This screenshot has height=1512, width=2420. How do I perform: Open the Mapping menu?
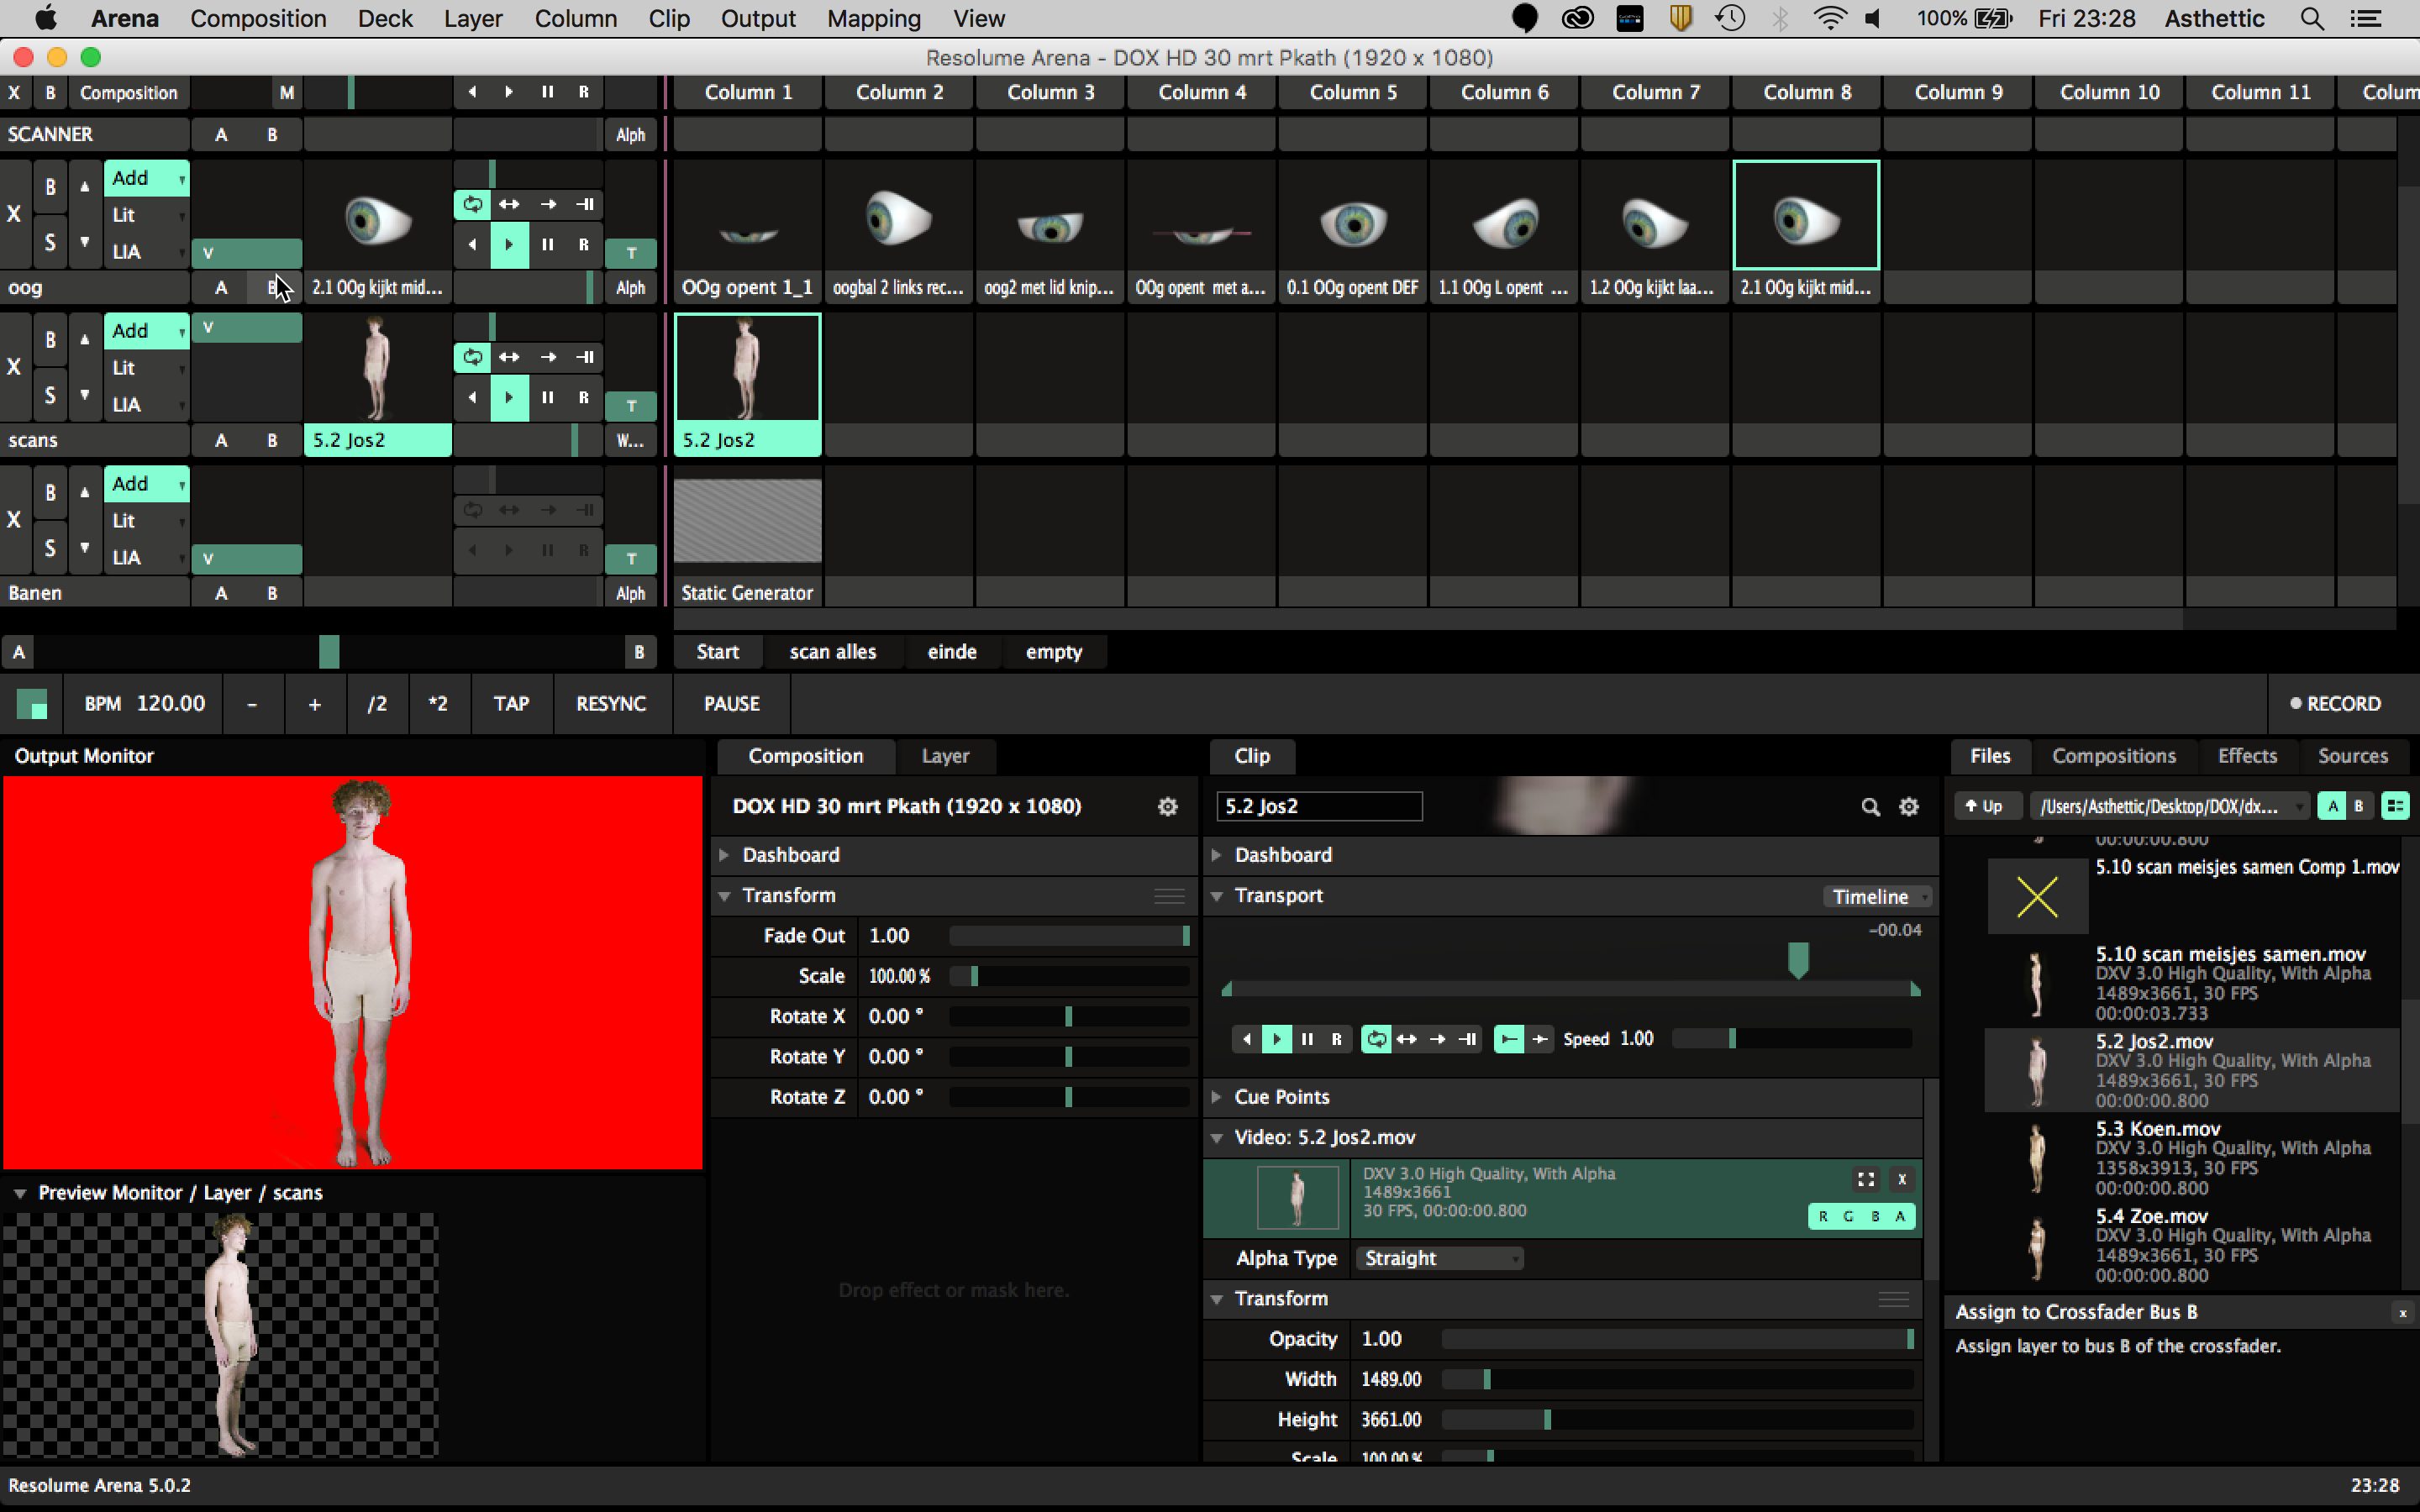coord(873,19)
